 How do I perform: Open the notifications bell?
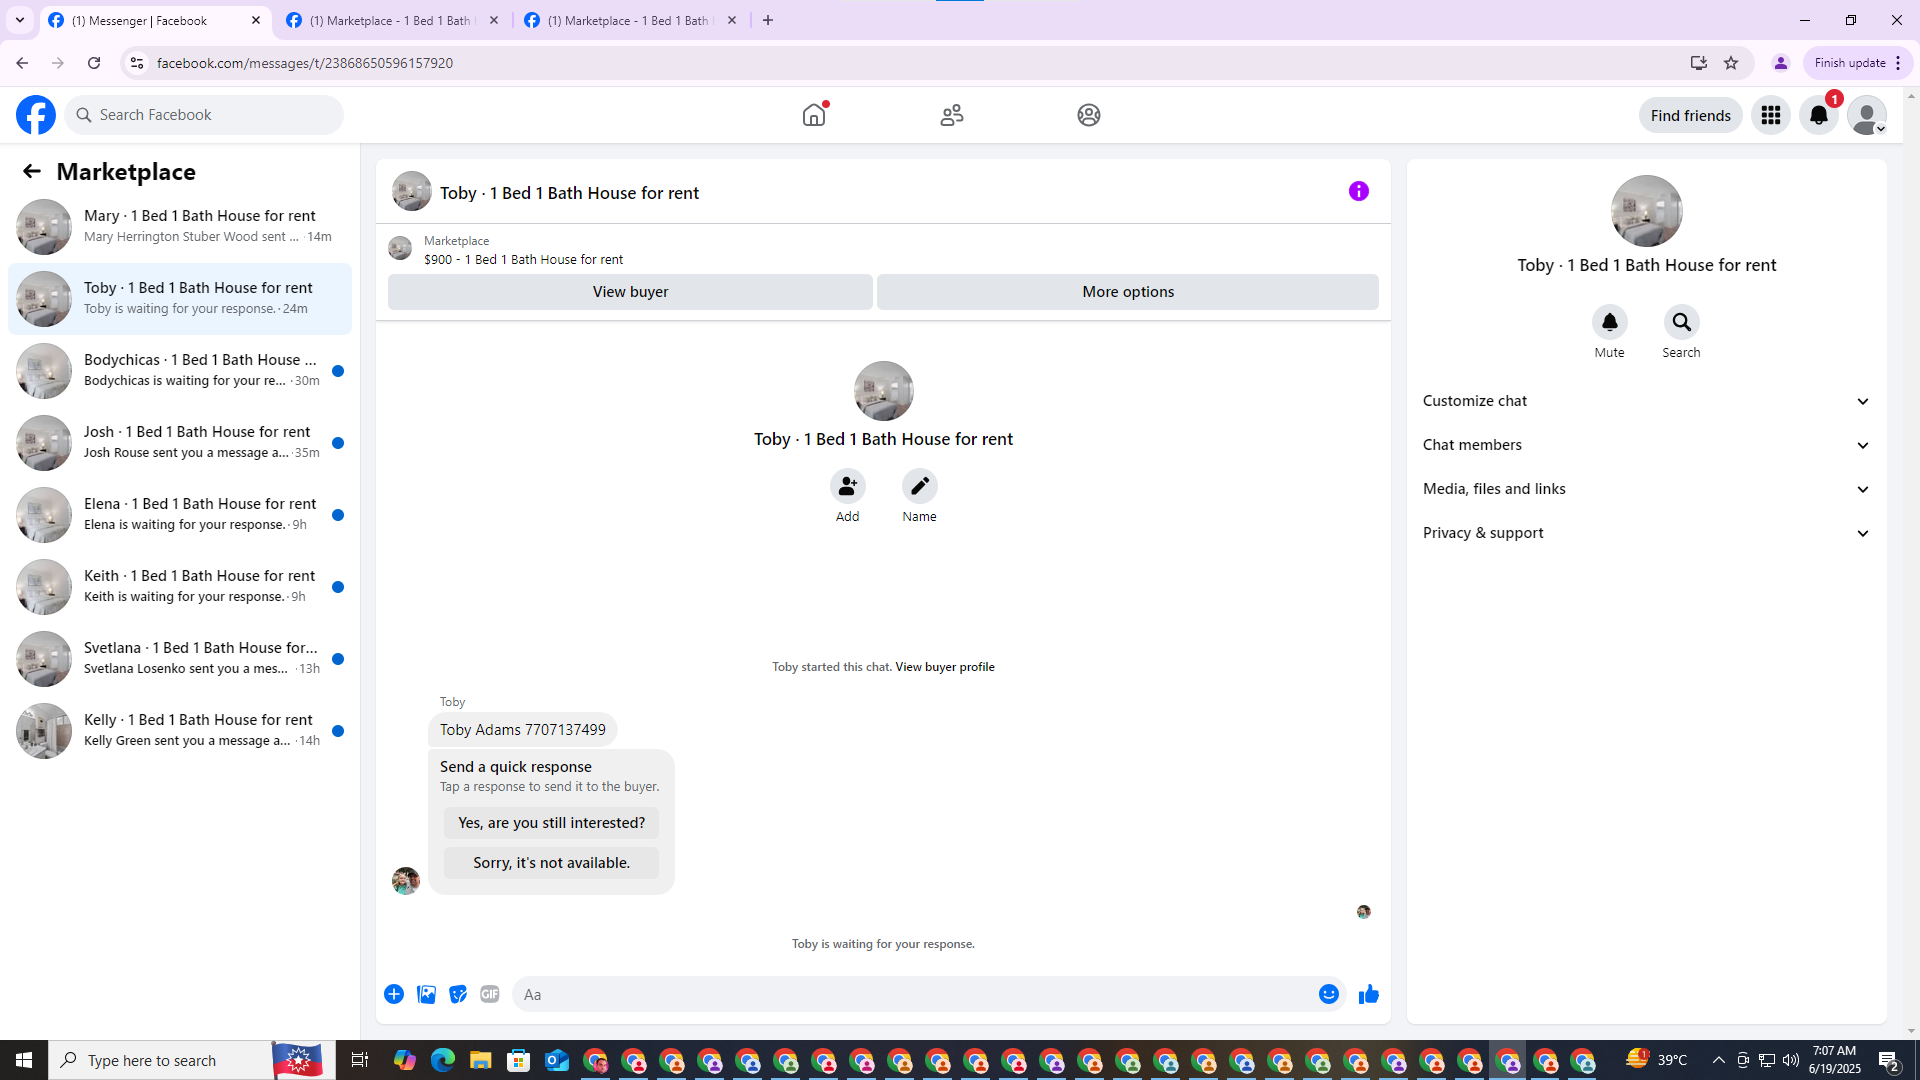(1819, 115)
